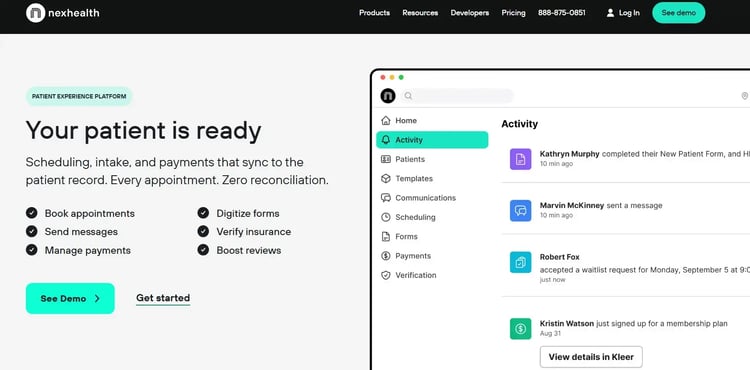Click the Patient Experience Platform badge
The image size is (750, 370).
[79, 97]
